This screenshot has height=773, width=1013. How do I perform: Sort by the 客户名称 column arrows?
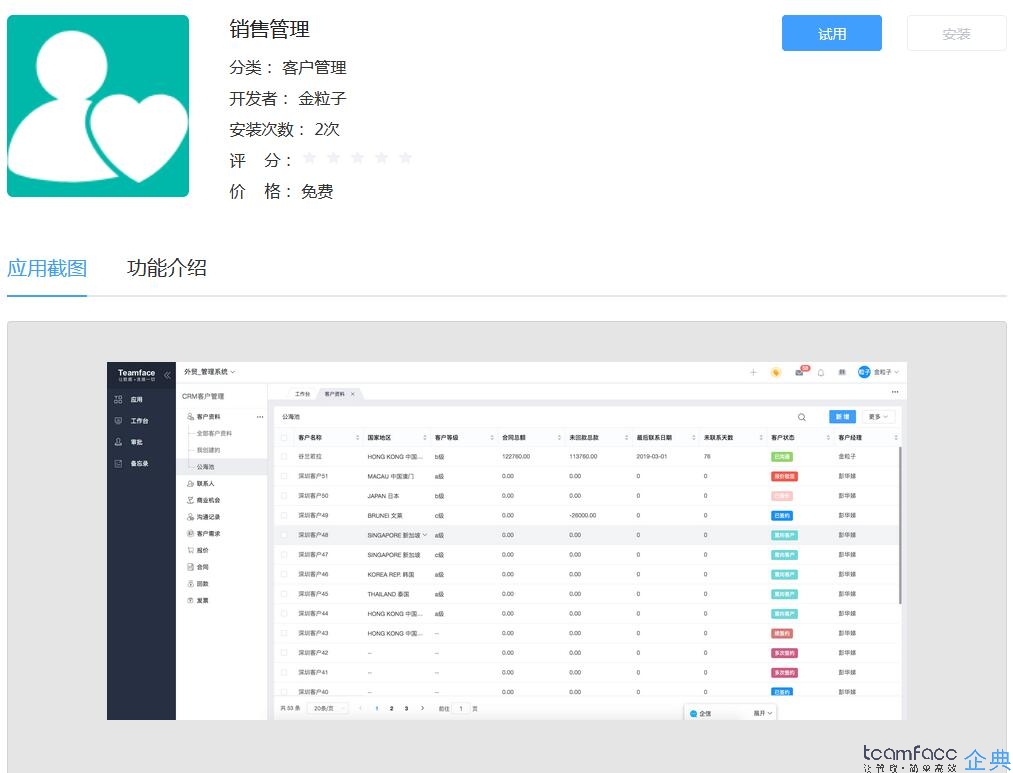[x=358, y=438]
